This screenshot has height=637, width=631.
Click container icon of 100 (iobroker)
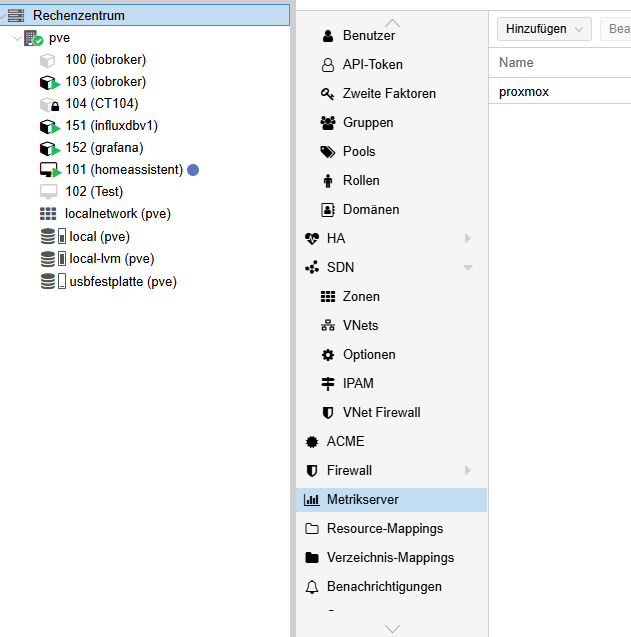[48, 60]
